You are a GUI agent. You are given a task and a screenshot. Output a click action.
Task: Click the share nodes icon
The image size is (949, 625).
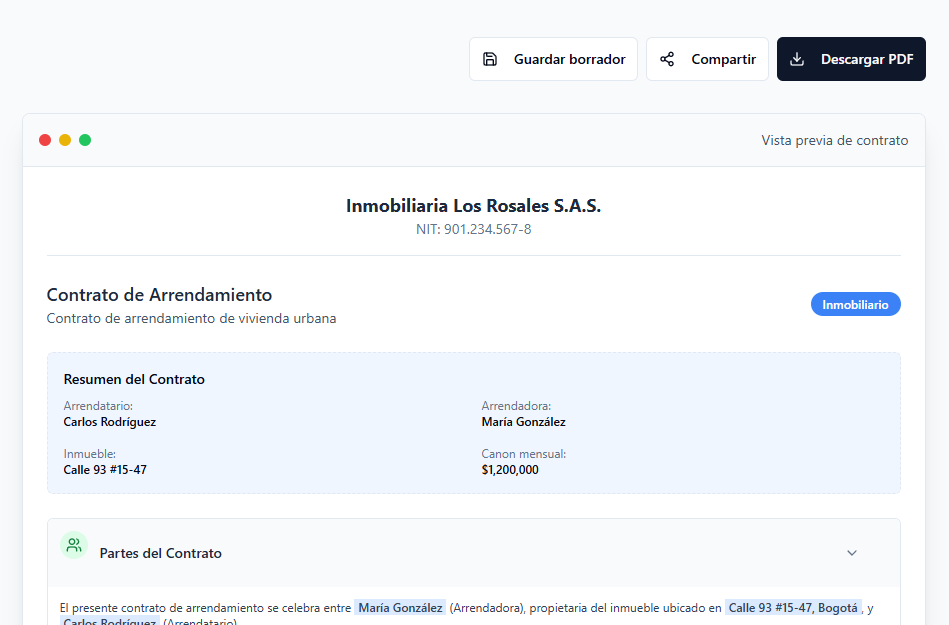[x=667, y=59]
